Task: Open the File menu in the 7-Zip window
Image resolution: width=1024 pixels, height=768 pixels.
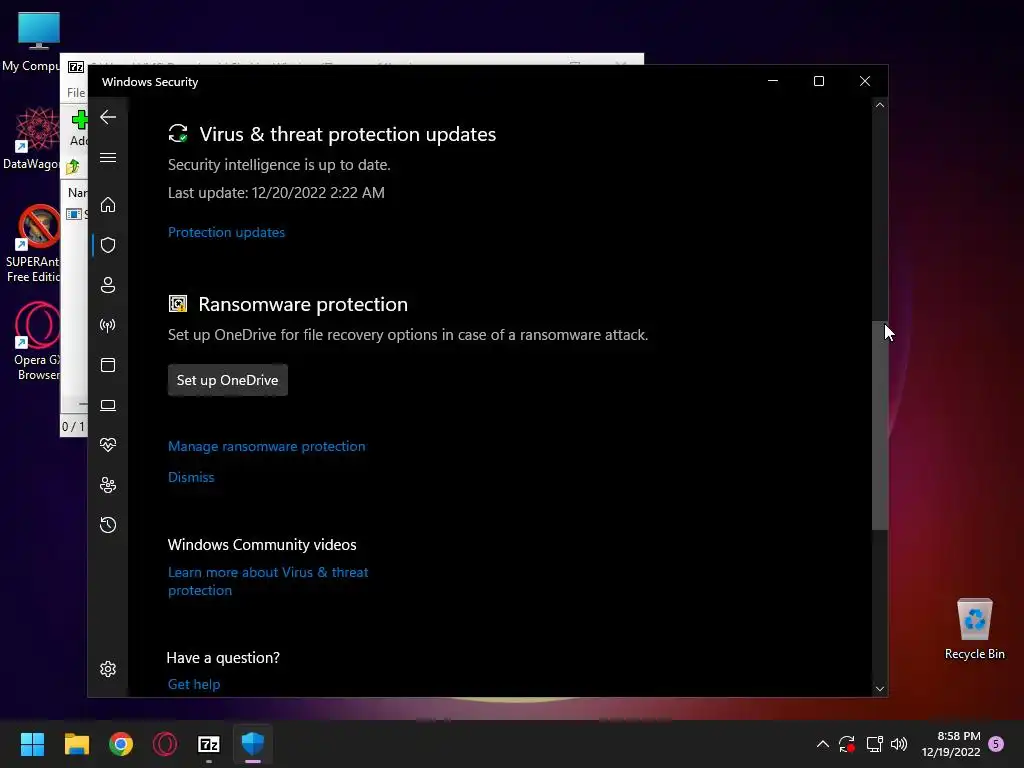Action: (x=76, y=93)
